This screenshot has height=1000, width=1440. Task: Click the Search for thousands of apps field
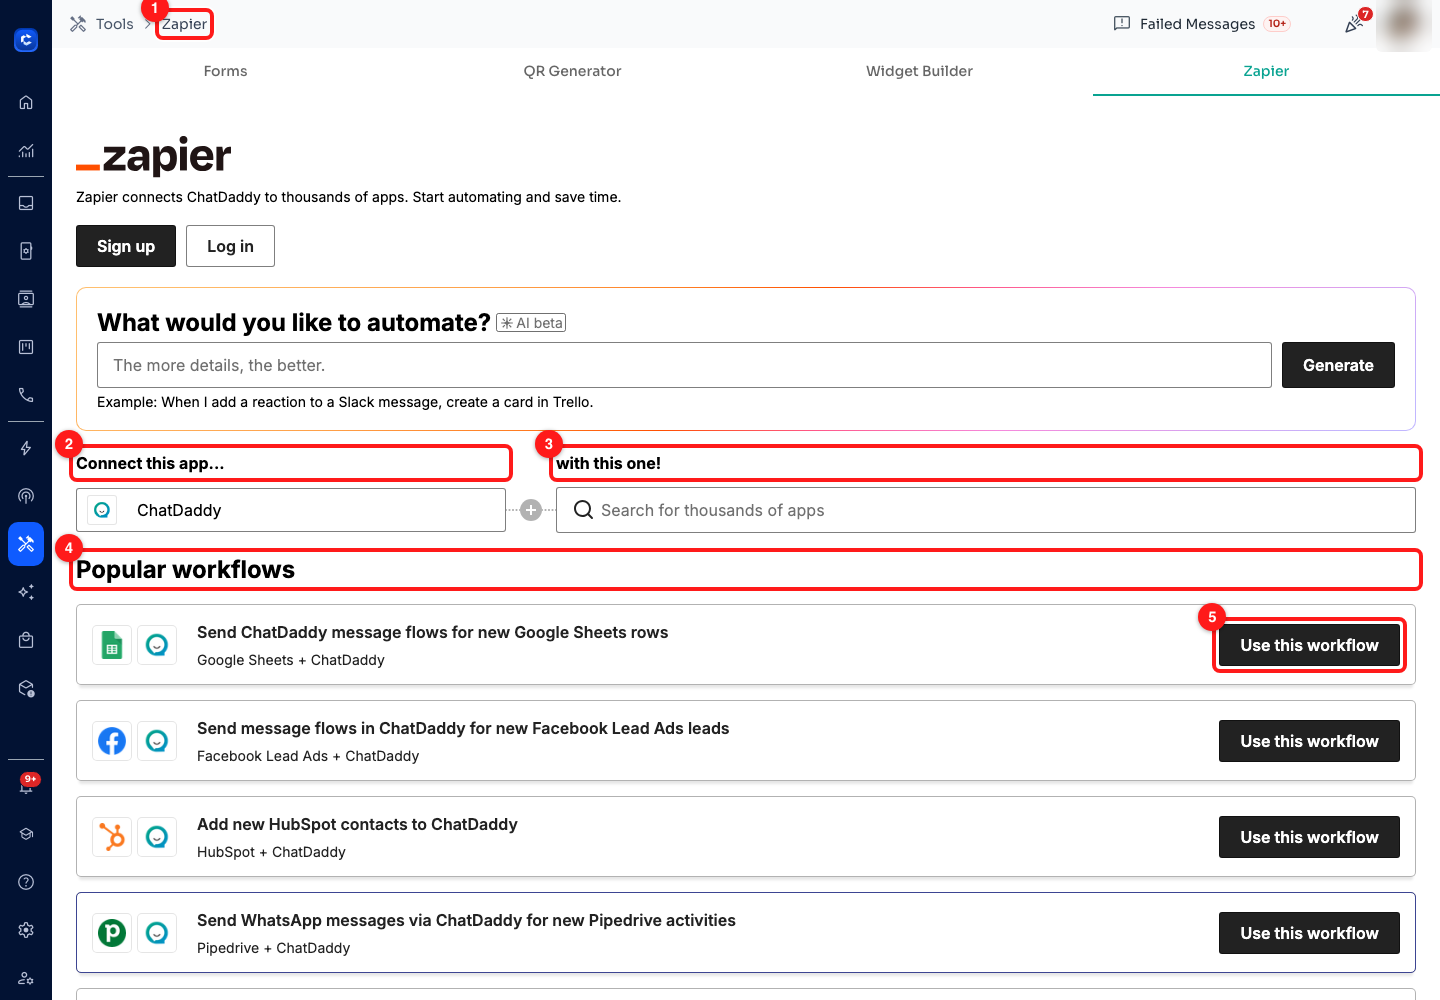click(986, 510)
